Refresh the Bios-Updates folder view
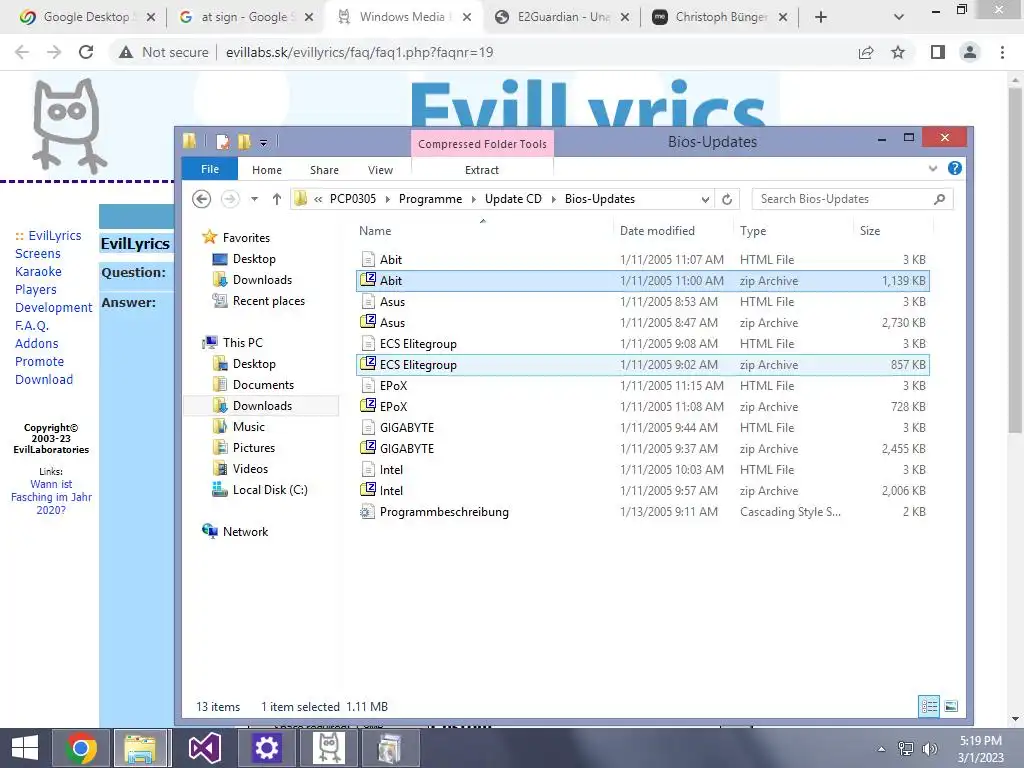 coord(727,199)
